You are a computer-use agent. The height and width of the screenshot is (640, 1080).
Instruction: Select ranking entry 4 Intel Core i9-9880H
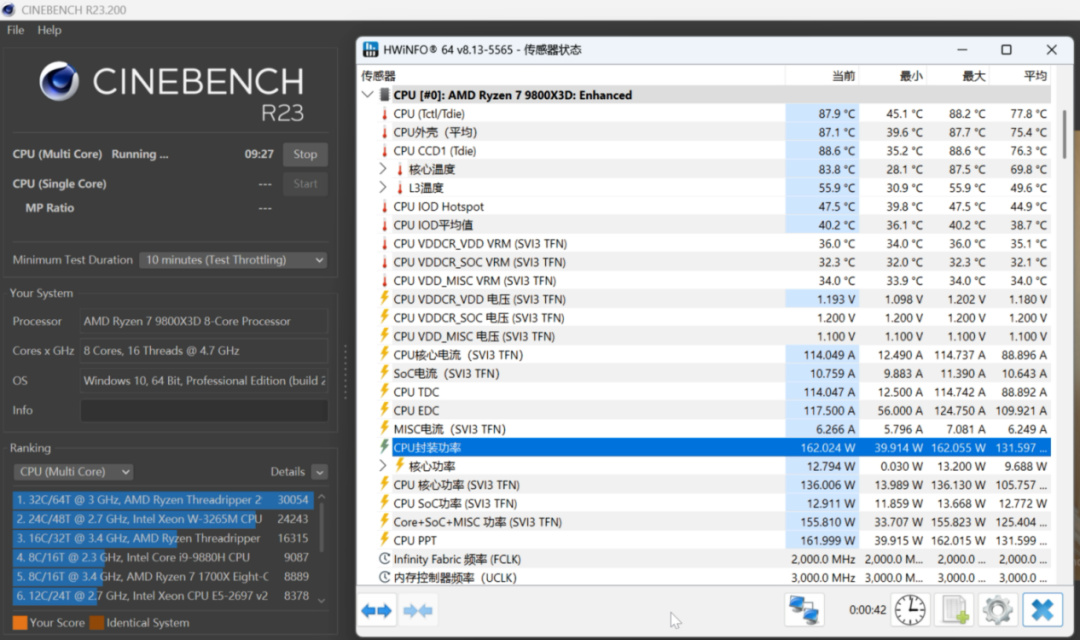(x=163, y=557)
